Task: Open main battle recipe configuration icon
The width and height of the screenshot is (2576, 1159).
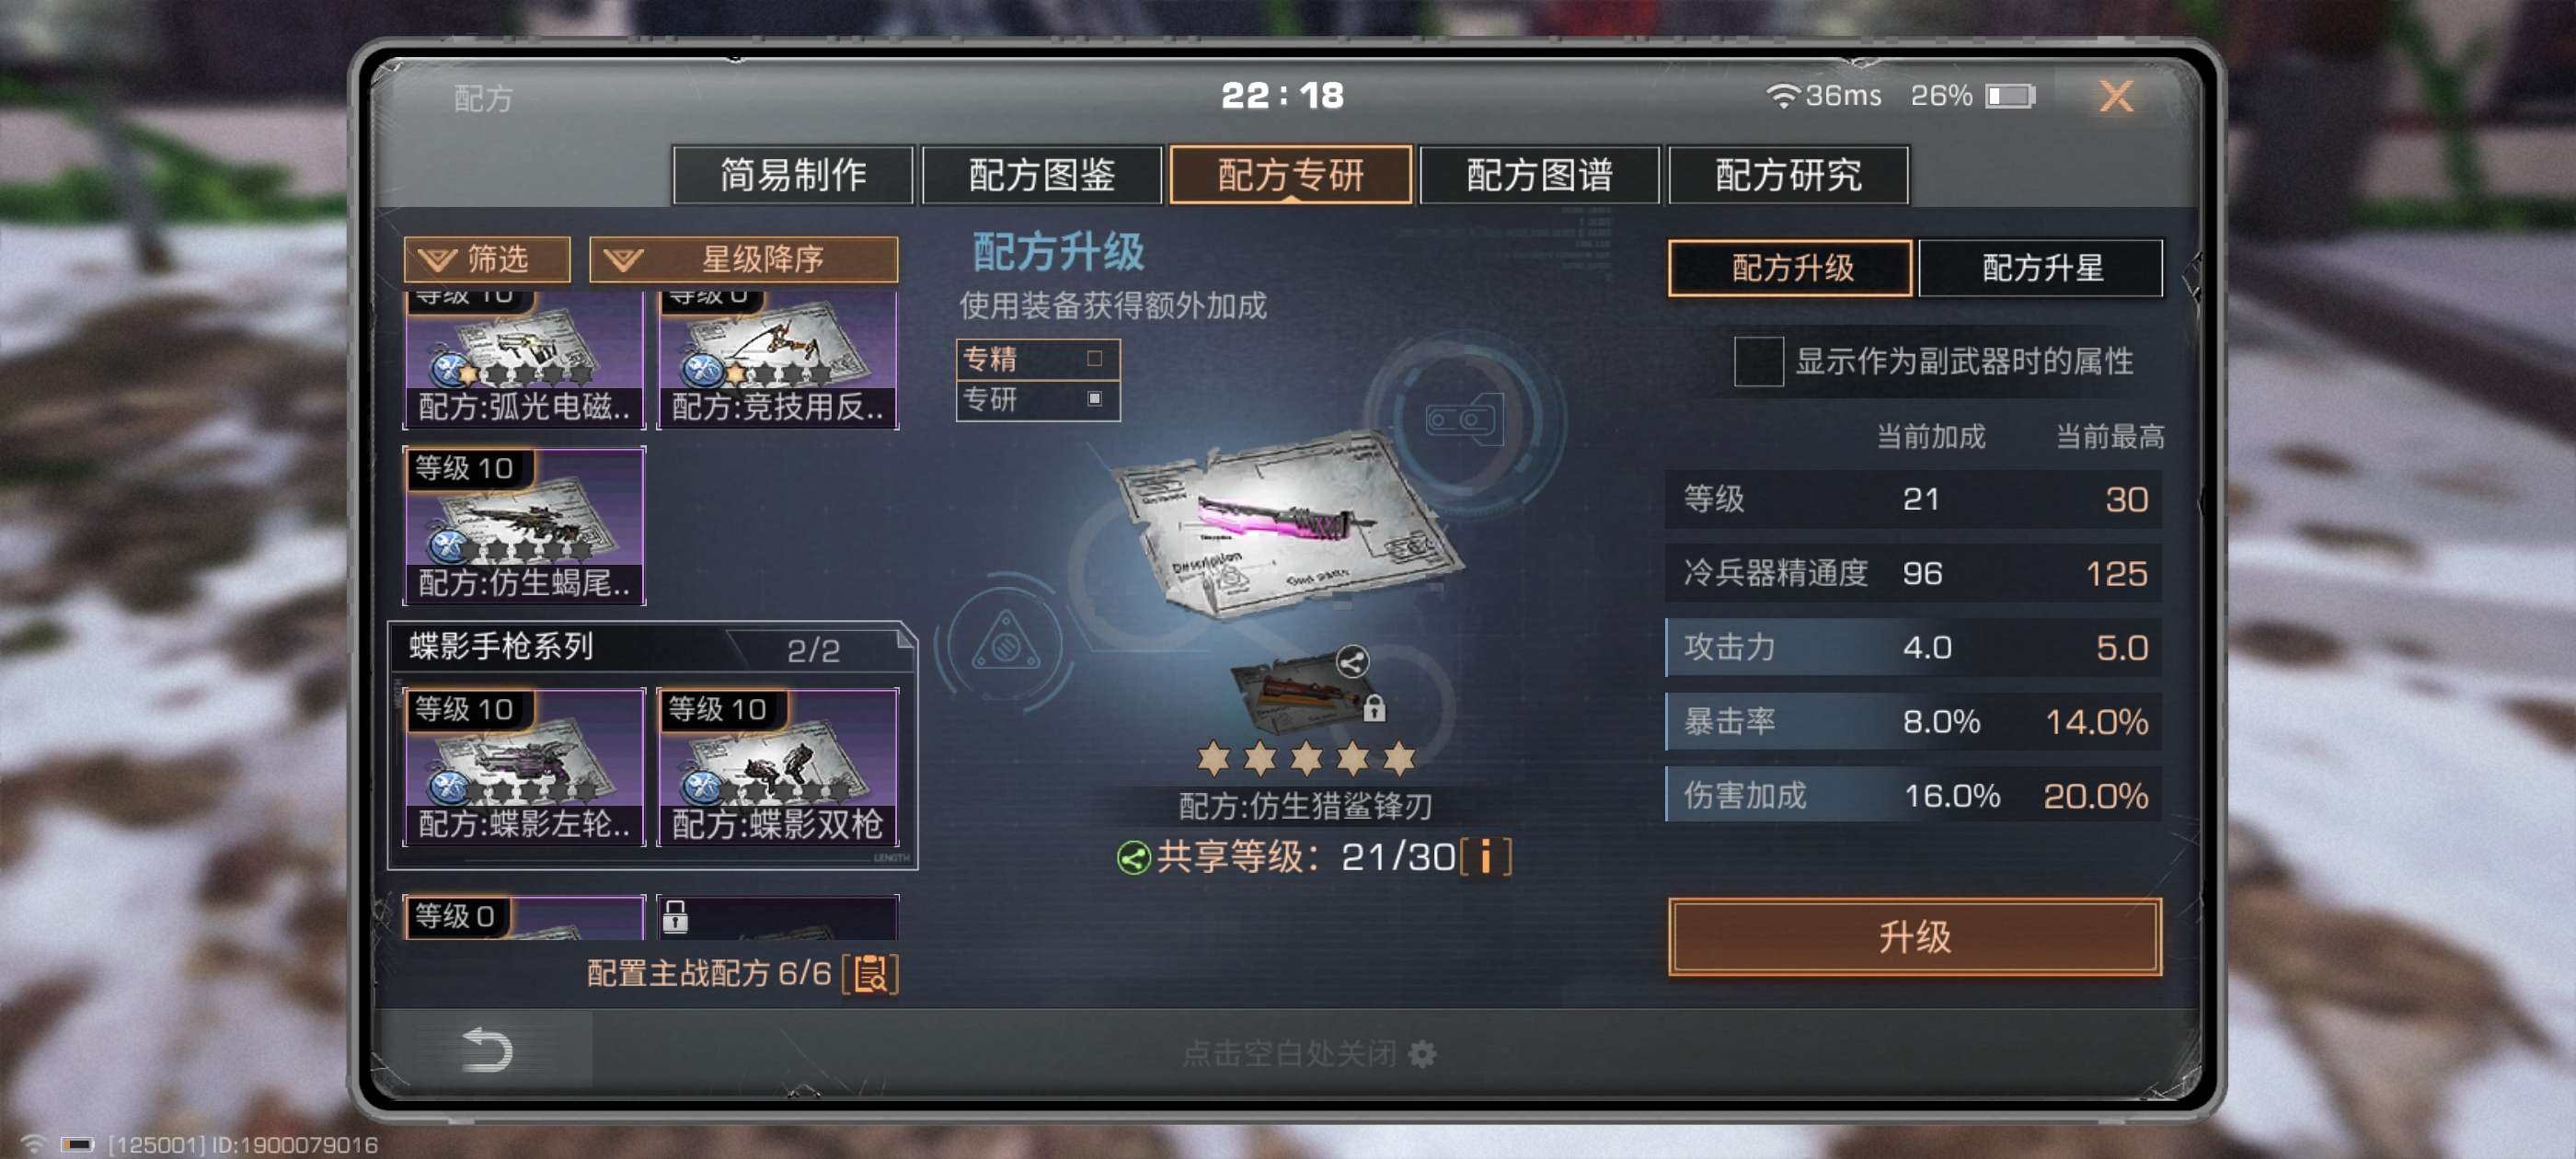Action: click(870, 973)
